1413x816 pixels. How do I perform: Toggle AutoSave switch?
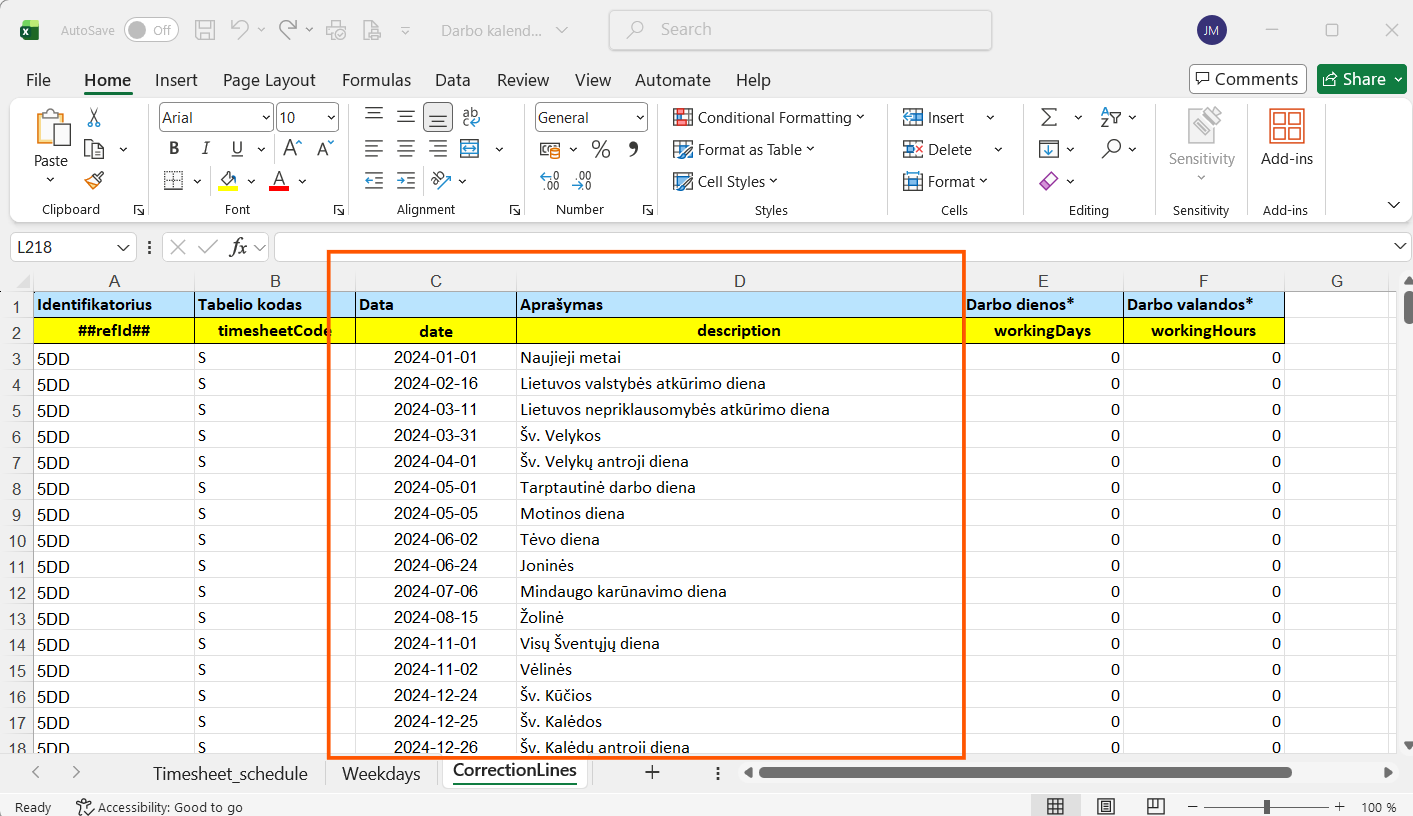point(151,30)
